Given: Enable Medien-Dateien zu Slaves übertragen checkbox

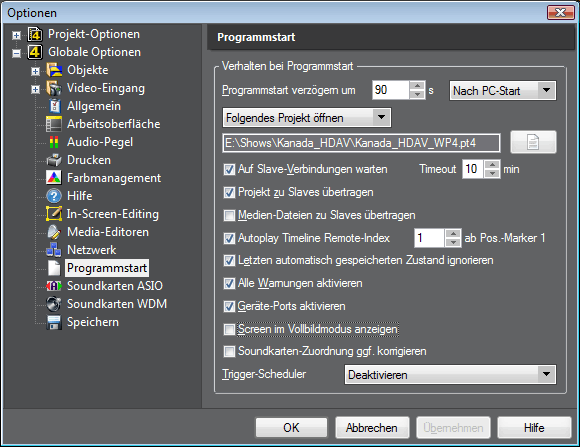Looking at the screenshot, I should pos(229,215).
